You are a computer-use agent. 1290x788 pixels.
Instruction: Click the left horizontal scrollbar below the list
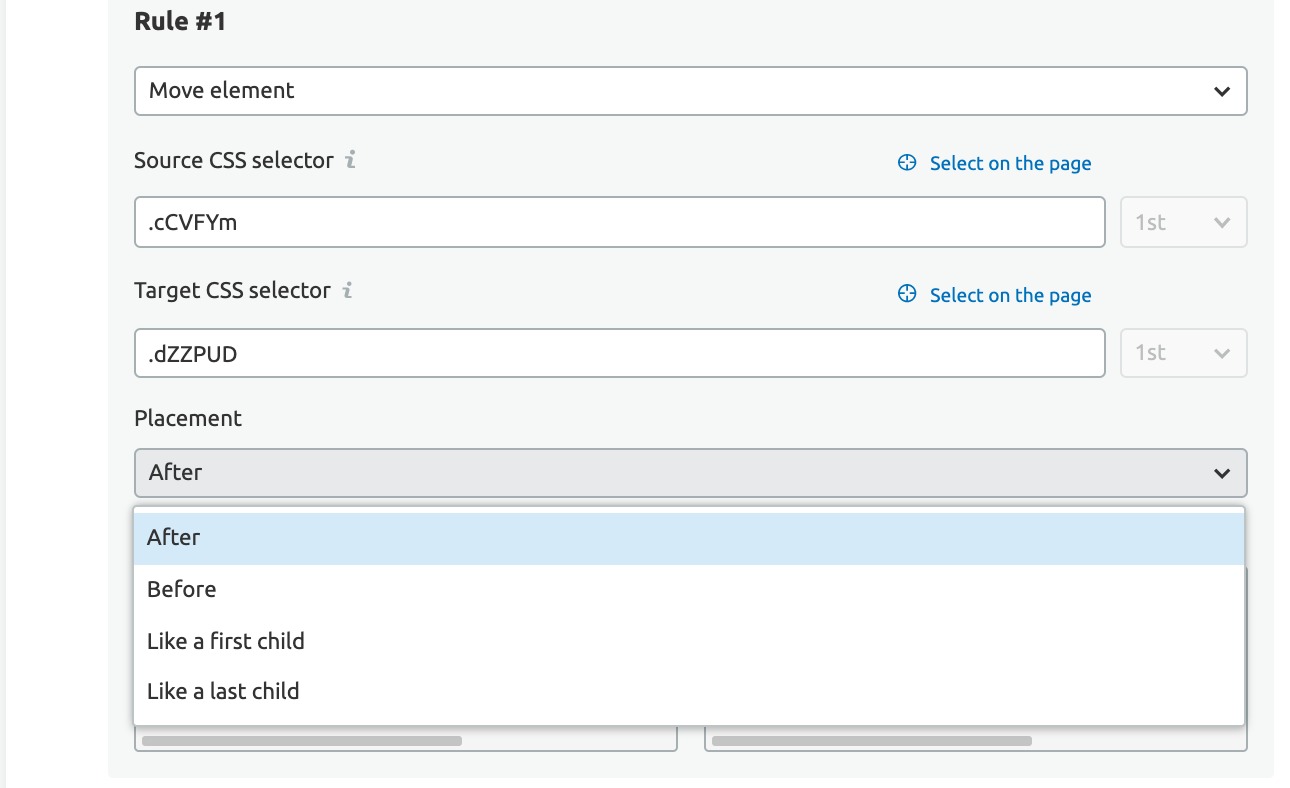302,741
